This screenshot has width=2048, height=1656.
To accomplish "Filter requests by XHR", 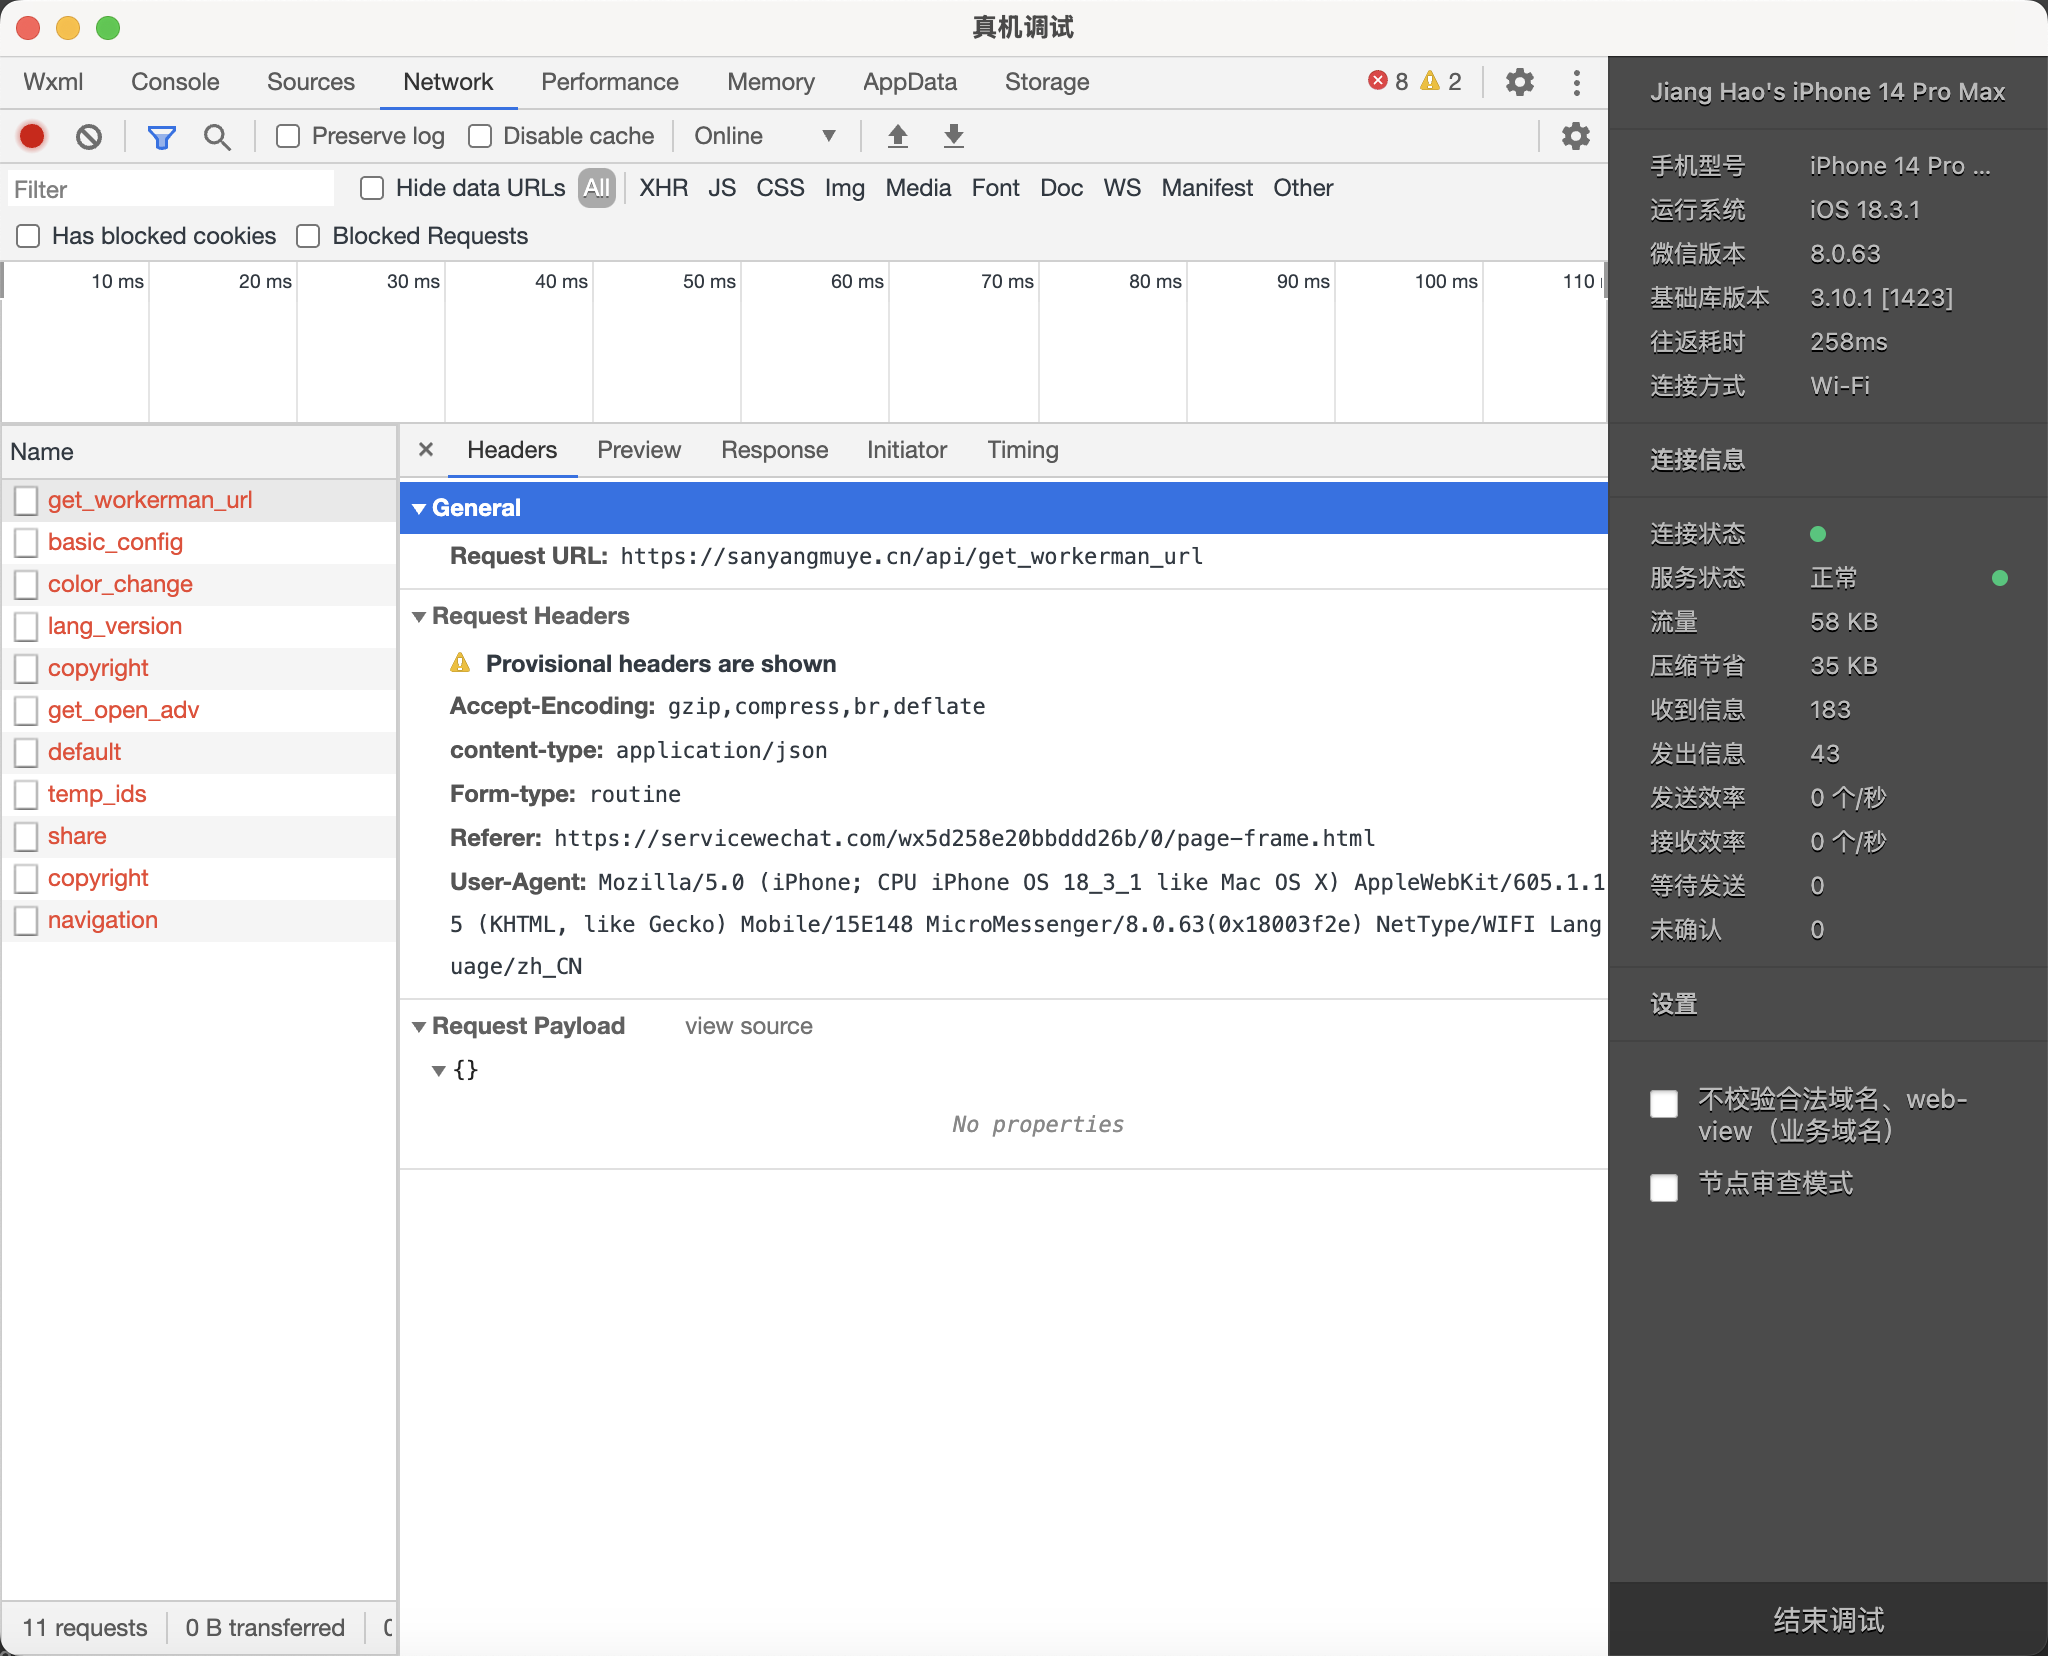I will pos(664,188).
